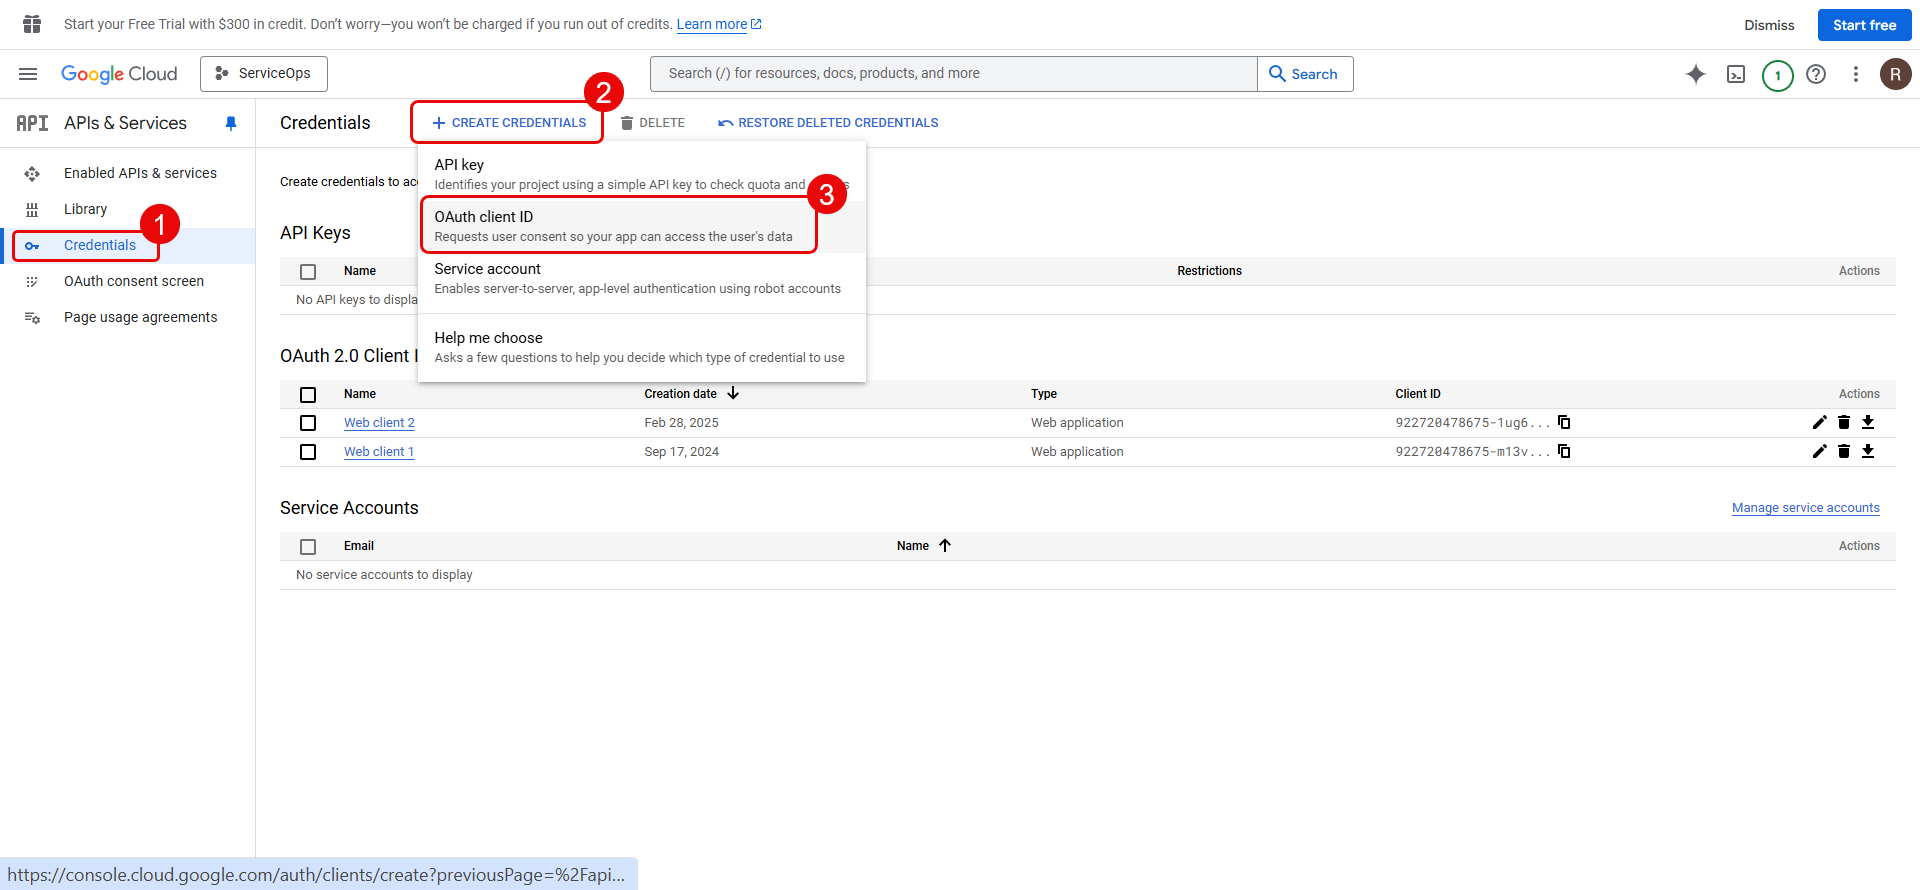The height and width of the screenshot is (890, 1920).
Task: Open the help question mark icon
Action: click(x=1816, y=74)
